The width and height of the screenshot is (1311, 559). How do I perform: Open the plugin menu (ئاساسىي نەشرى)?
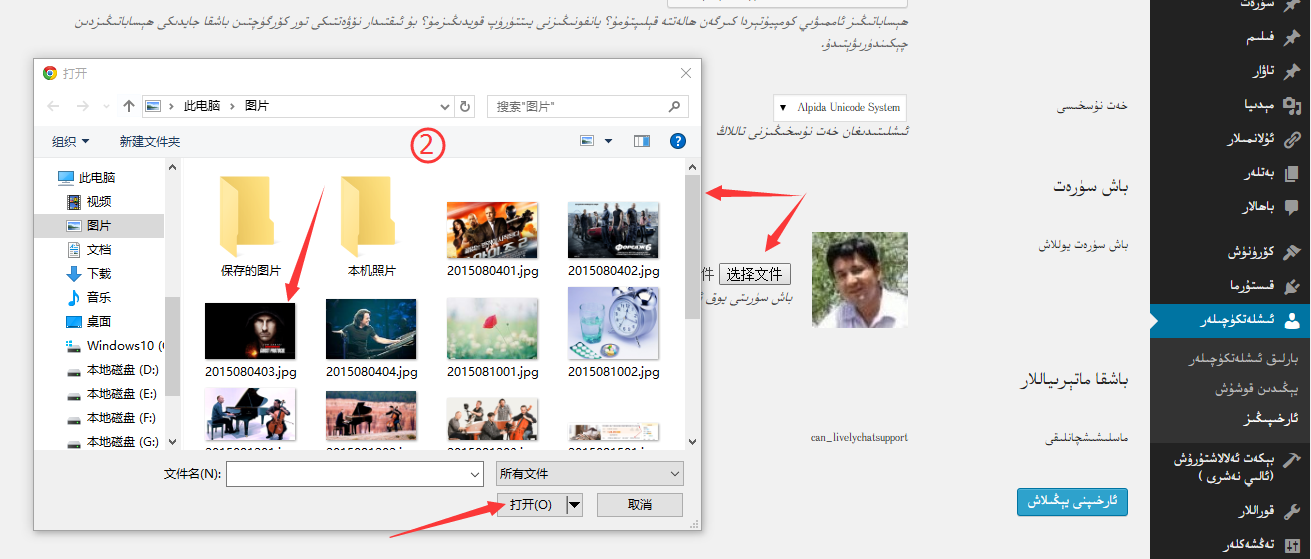[x=1230, y=467]
